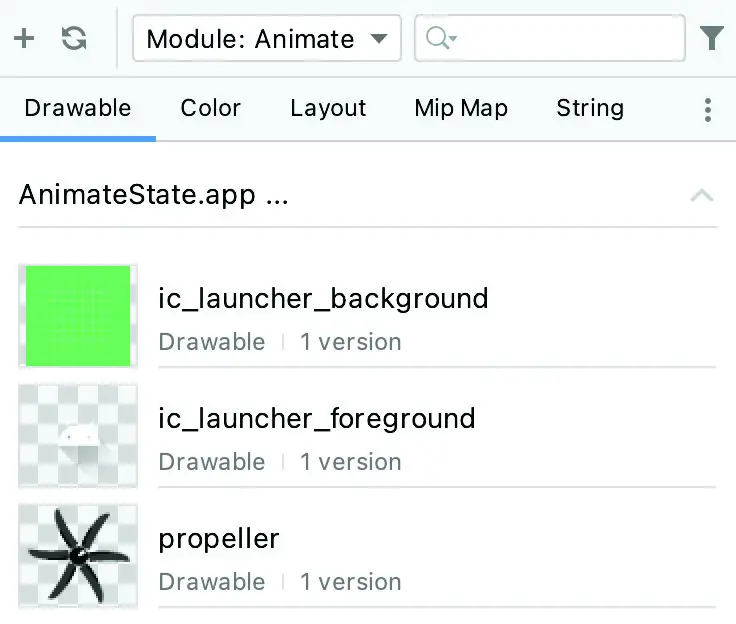Select the Mip Map tab
Viewport: 736px width, 624px height.
coord(461,108)
